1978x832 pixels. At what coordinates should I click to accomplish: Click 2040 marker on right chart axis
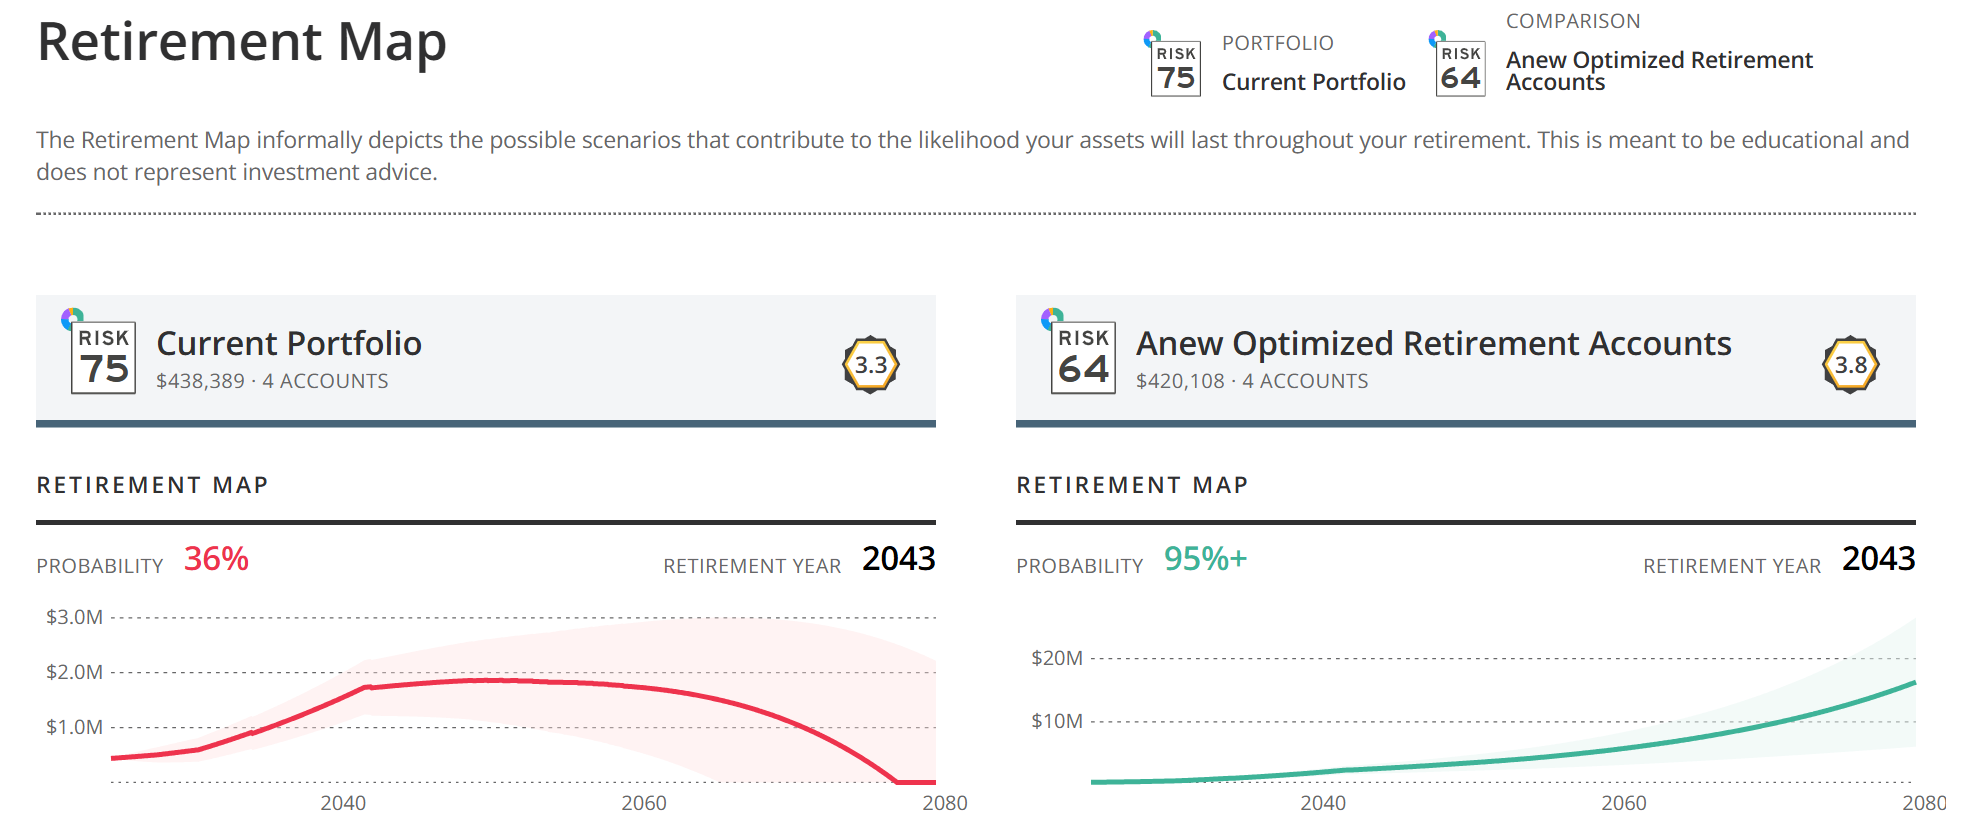point(1323,803)
